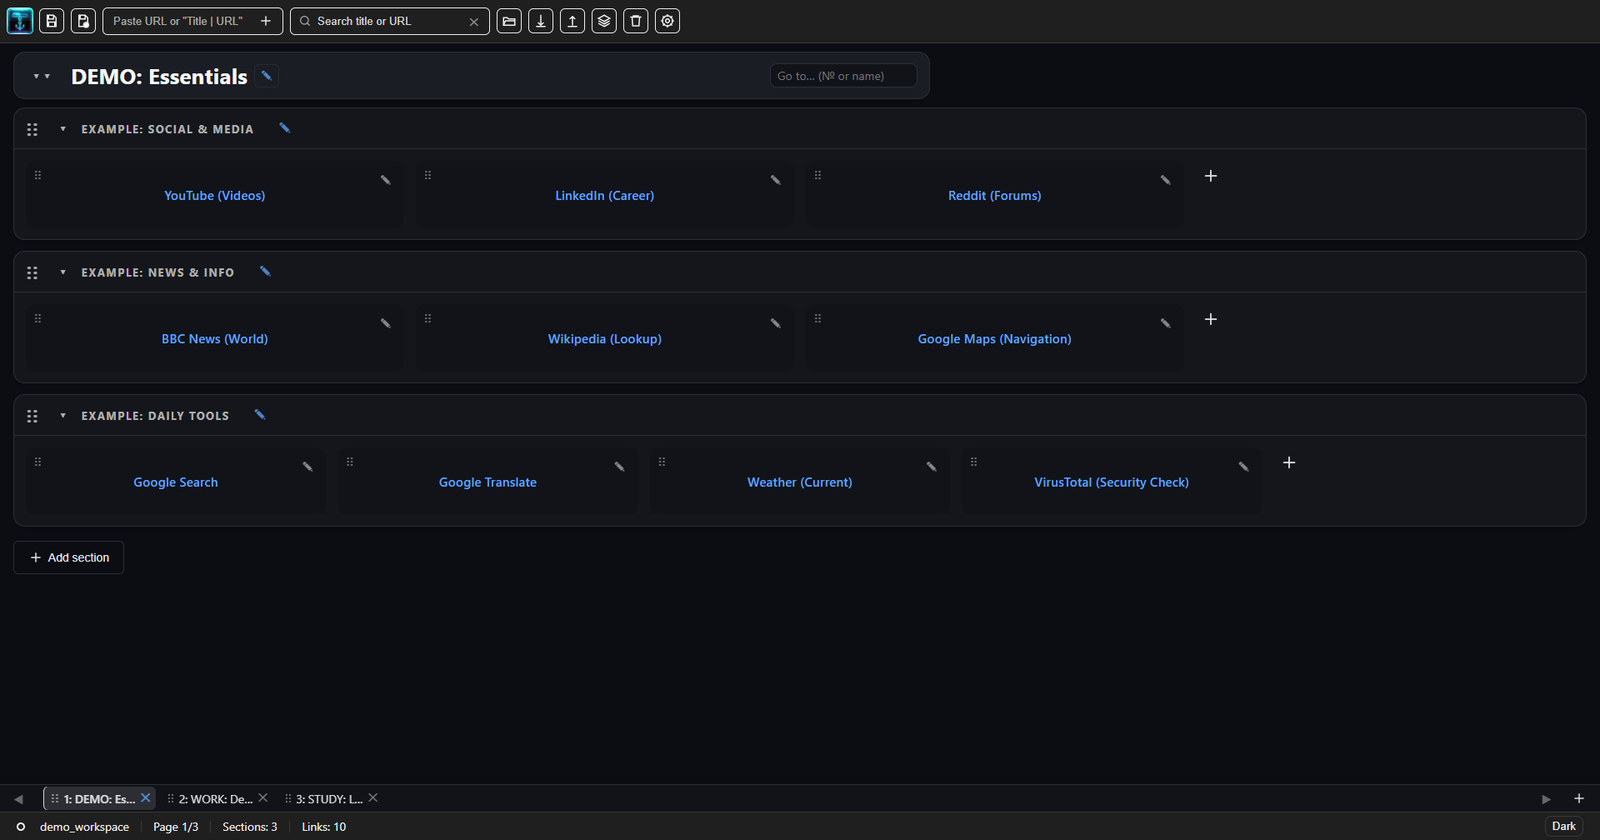Edit the Reddit (Forums) card pencil
The height and width of the screenshot is (840, 1600).
(x=1166, y=180)
